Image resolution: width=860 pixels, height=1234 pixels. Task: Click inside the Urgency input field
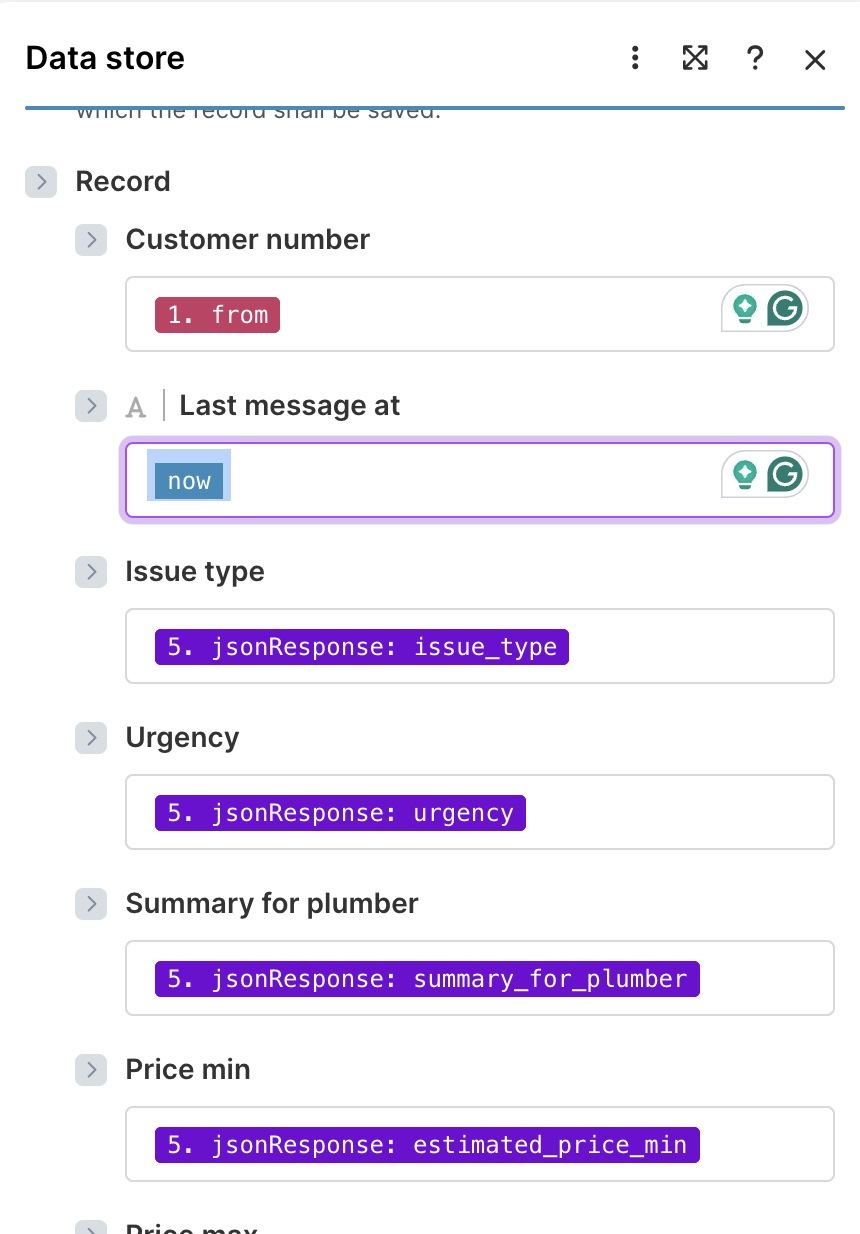click(x=600, y=812)
